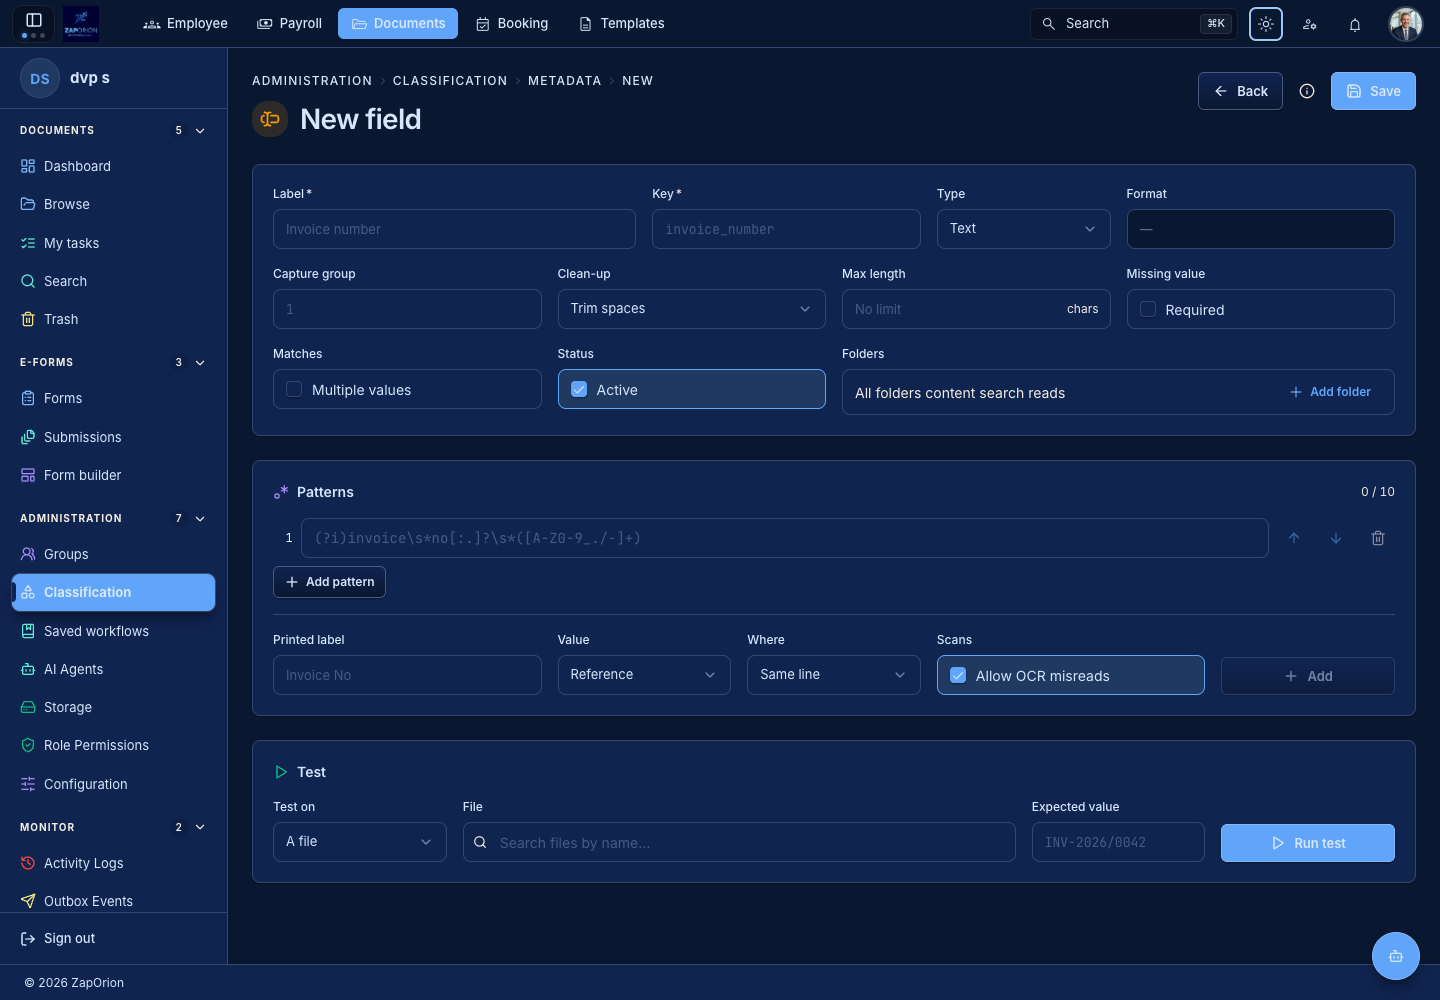Collapse the Monitor section chevron
This screenshot has height=1000, width=1440.
pos(200,828)
